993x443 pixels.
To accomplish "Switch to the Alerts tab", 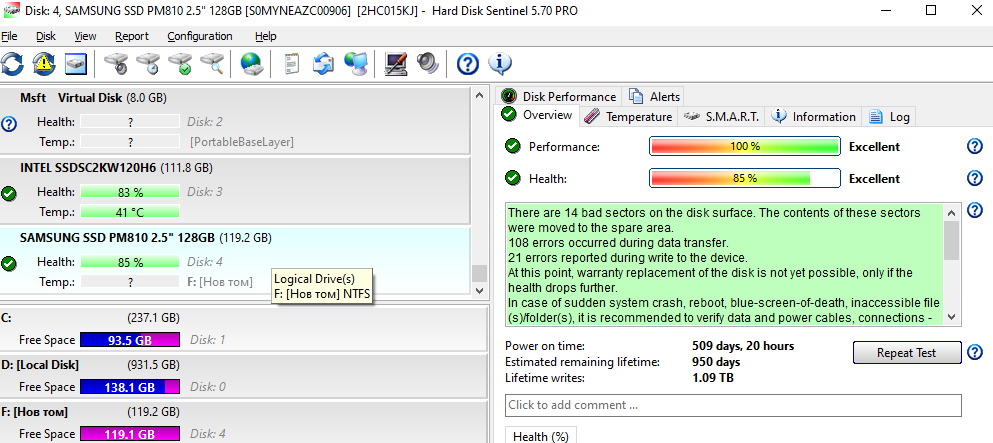I will point(654,96).
